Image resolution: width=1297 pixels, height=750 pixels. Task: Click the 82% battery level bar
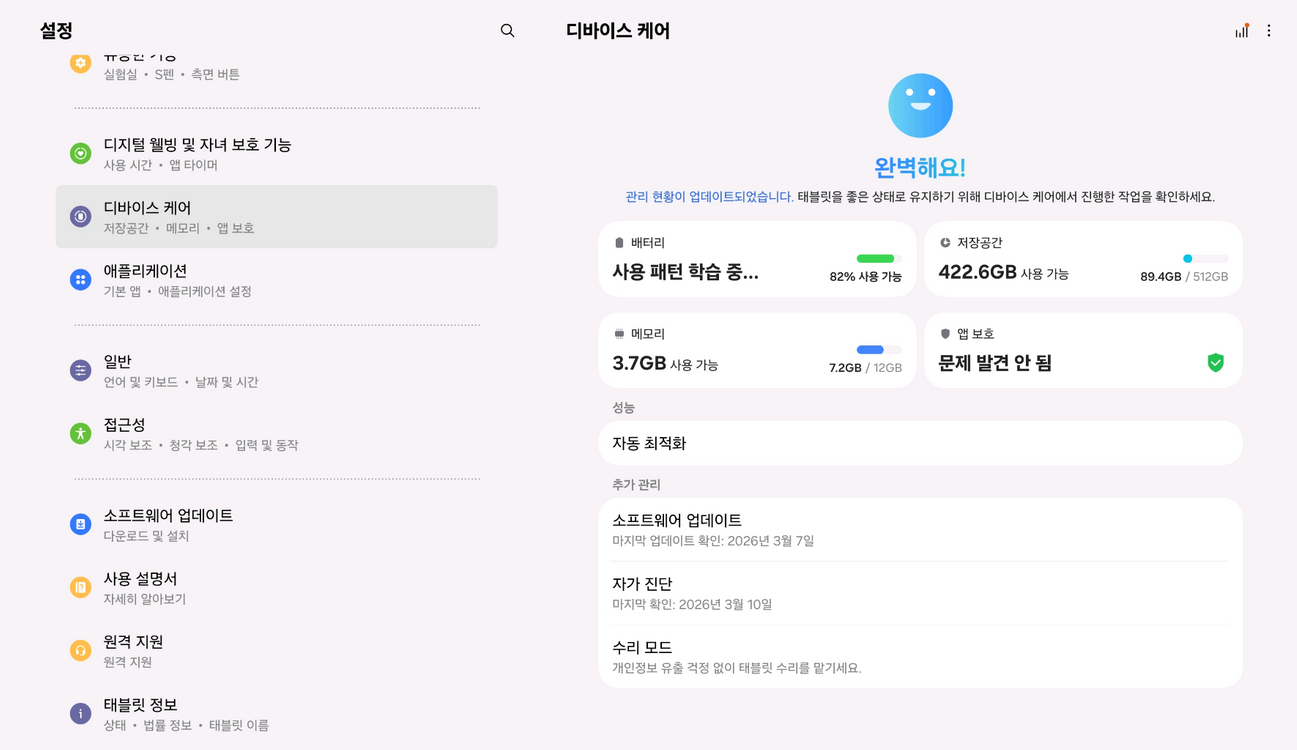(x=875, y=258)
